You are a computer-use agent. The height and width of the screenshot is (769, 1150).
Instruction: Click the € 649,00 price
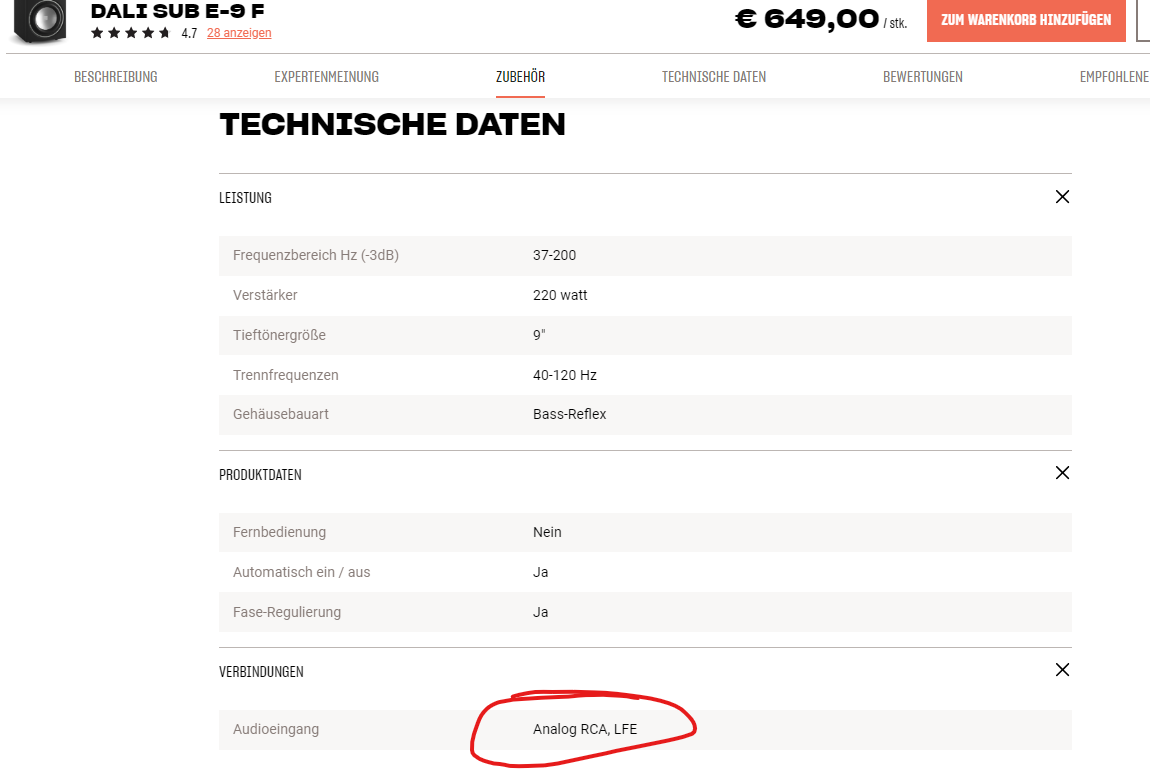pyautogui.click(x=807, y=18)
